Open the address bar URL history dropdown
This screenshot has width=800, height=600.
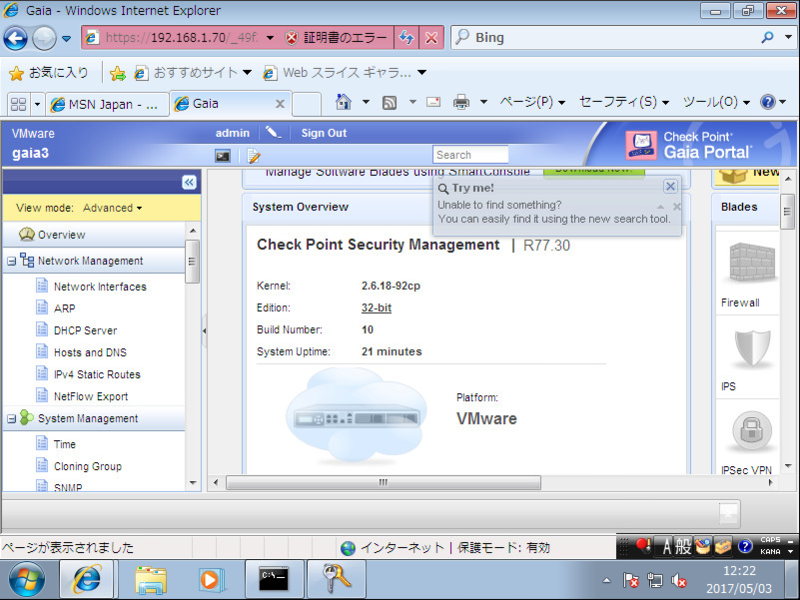(x=270, y=38)
